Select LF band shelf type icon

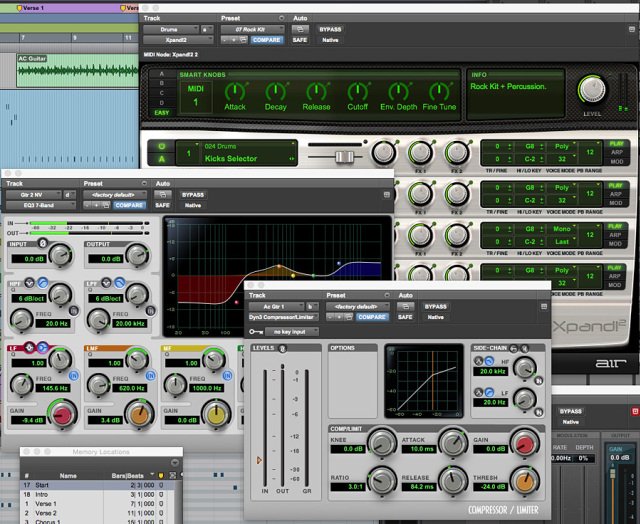(42, 348)
